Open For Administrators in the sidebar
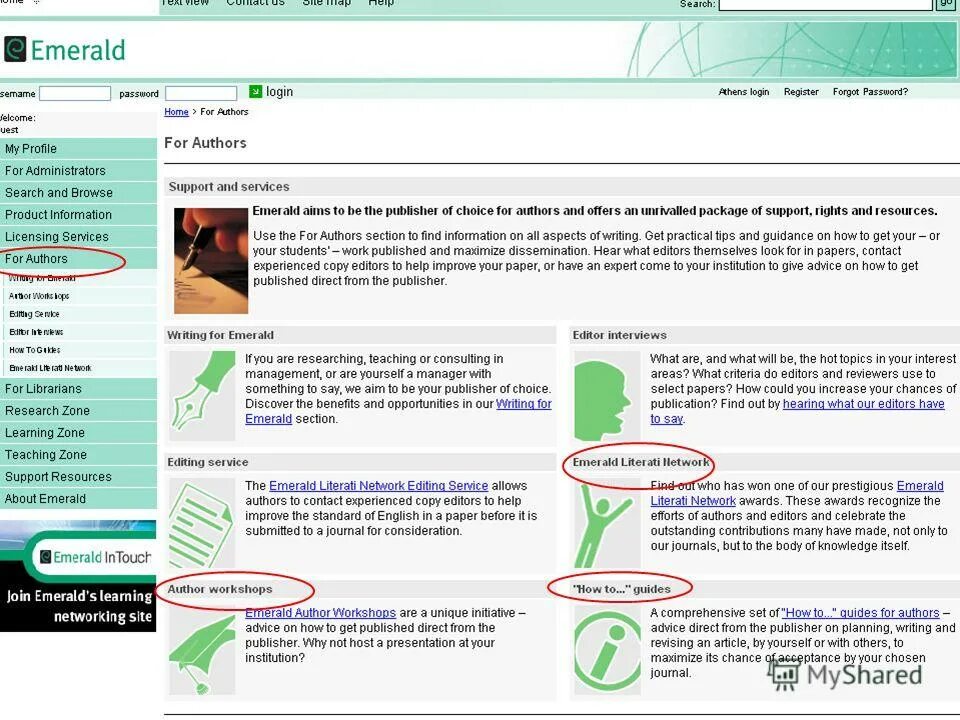Image resolution: width=960 pixels, height=720 pixels. click(78, 171)
